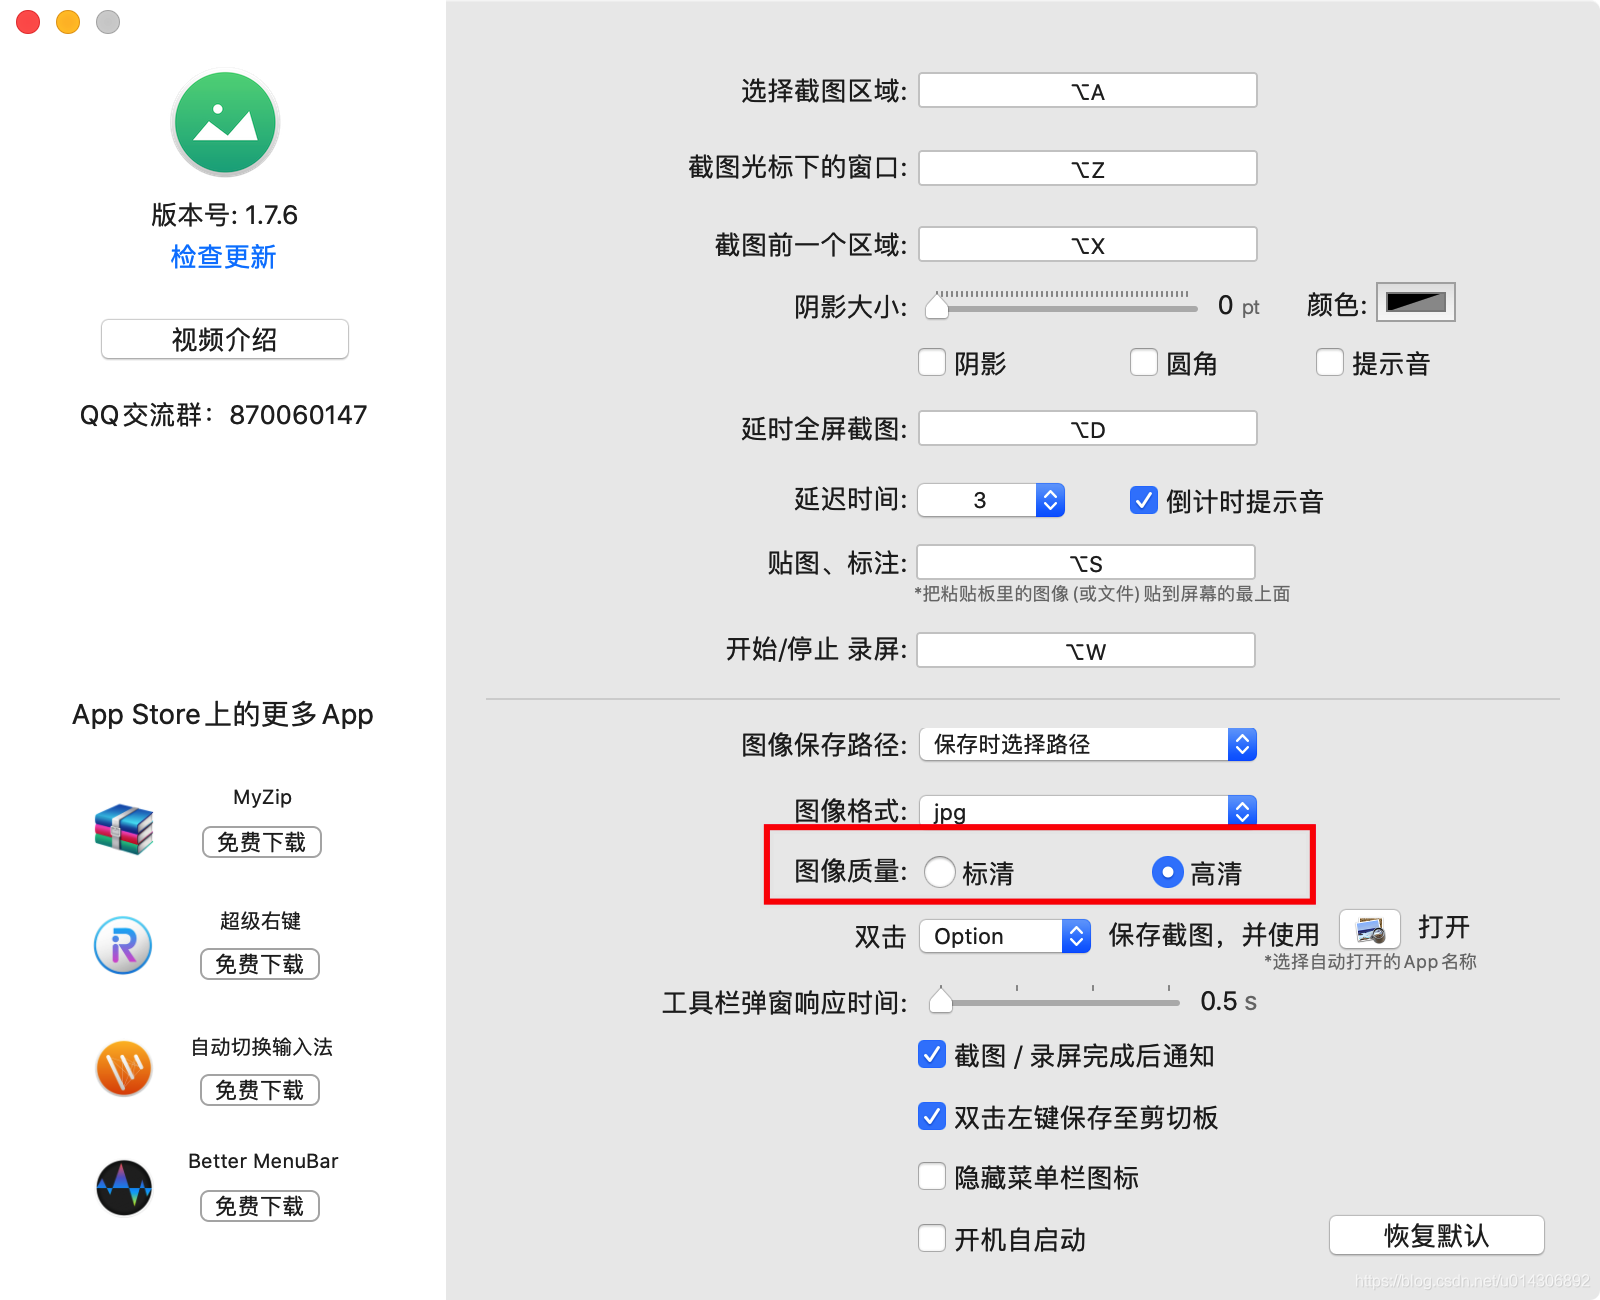
Task: Click the 恢复默认 button
Action: coord(1435,1235)
